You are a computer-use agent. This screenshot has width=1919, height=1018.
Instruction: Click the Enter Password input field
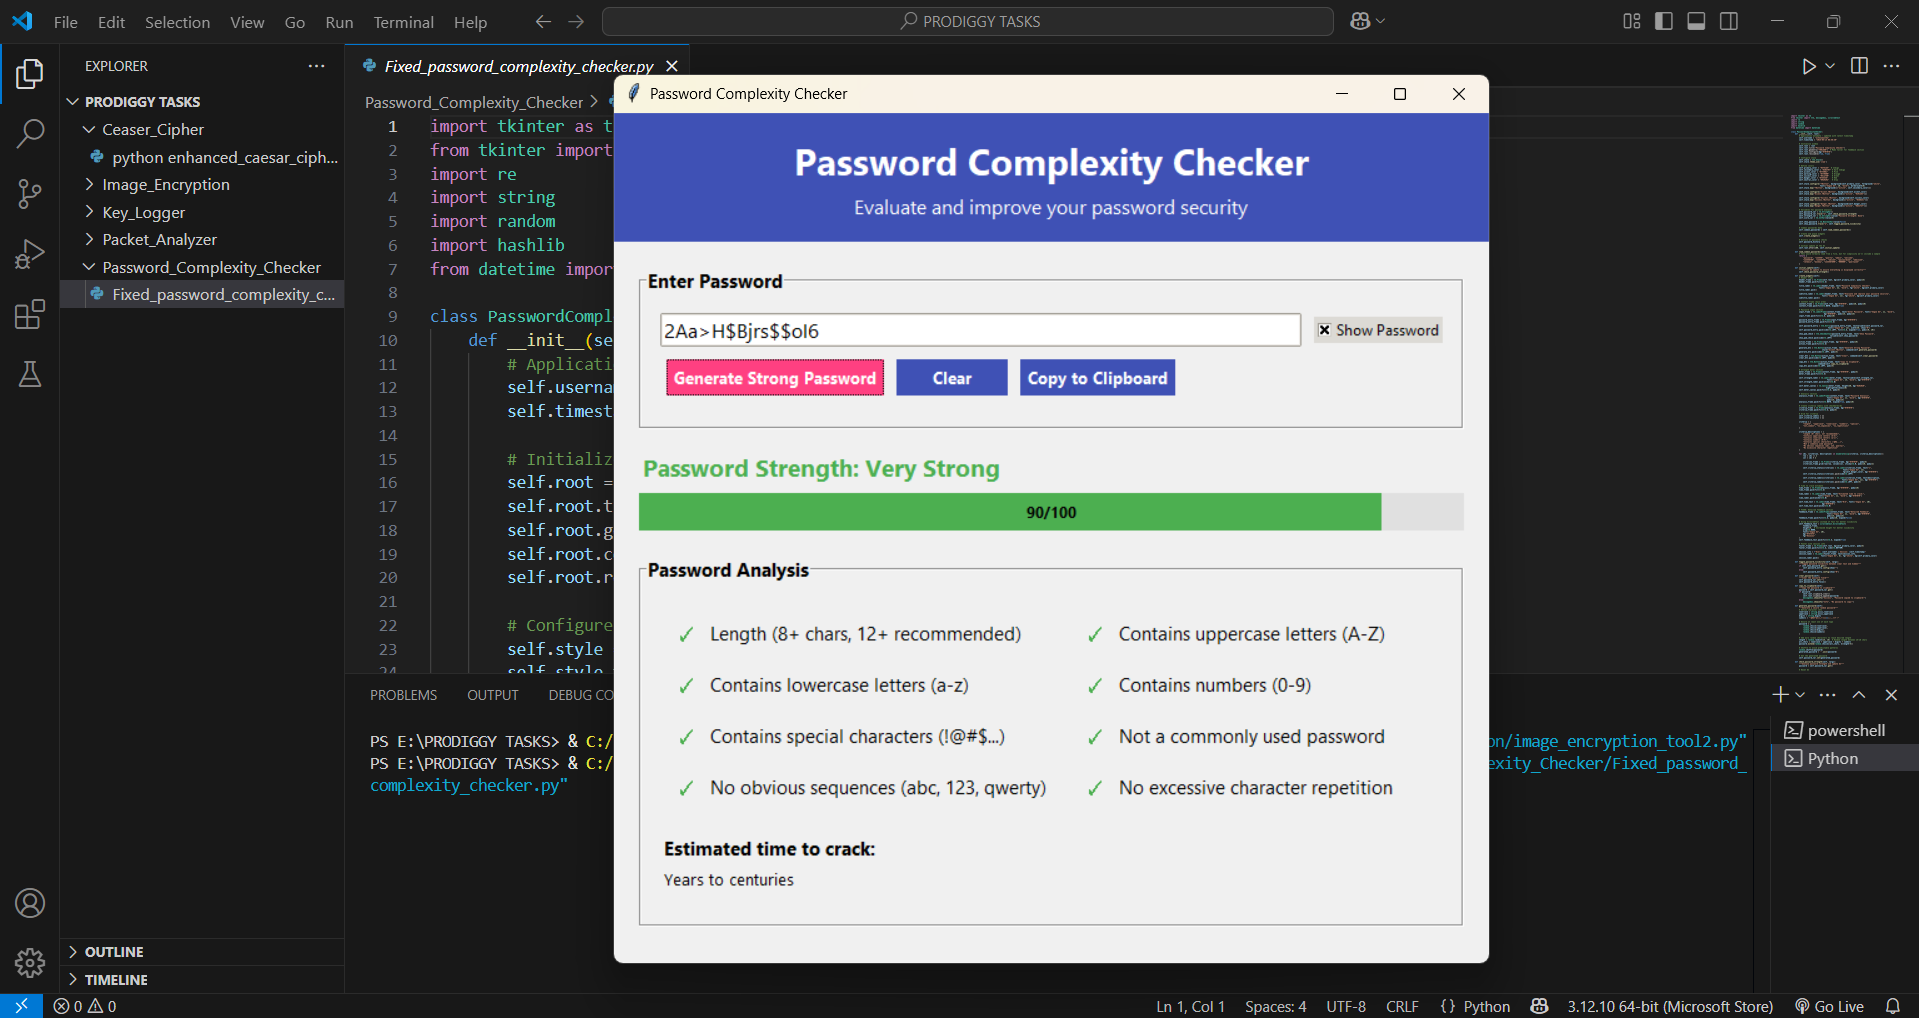pos(980,330)
